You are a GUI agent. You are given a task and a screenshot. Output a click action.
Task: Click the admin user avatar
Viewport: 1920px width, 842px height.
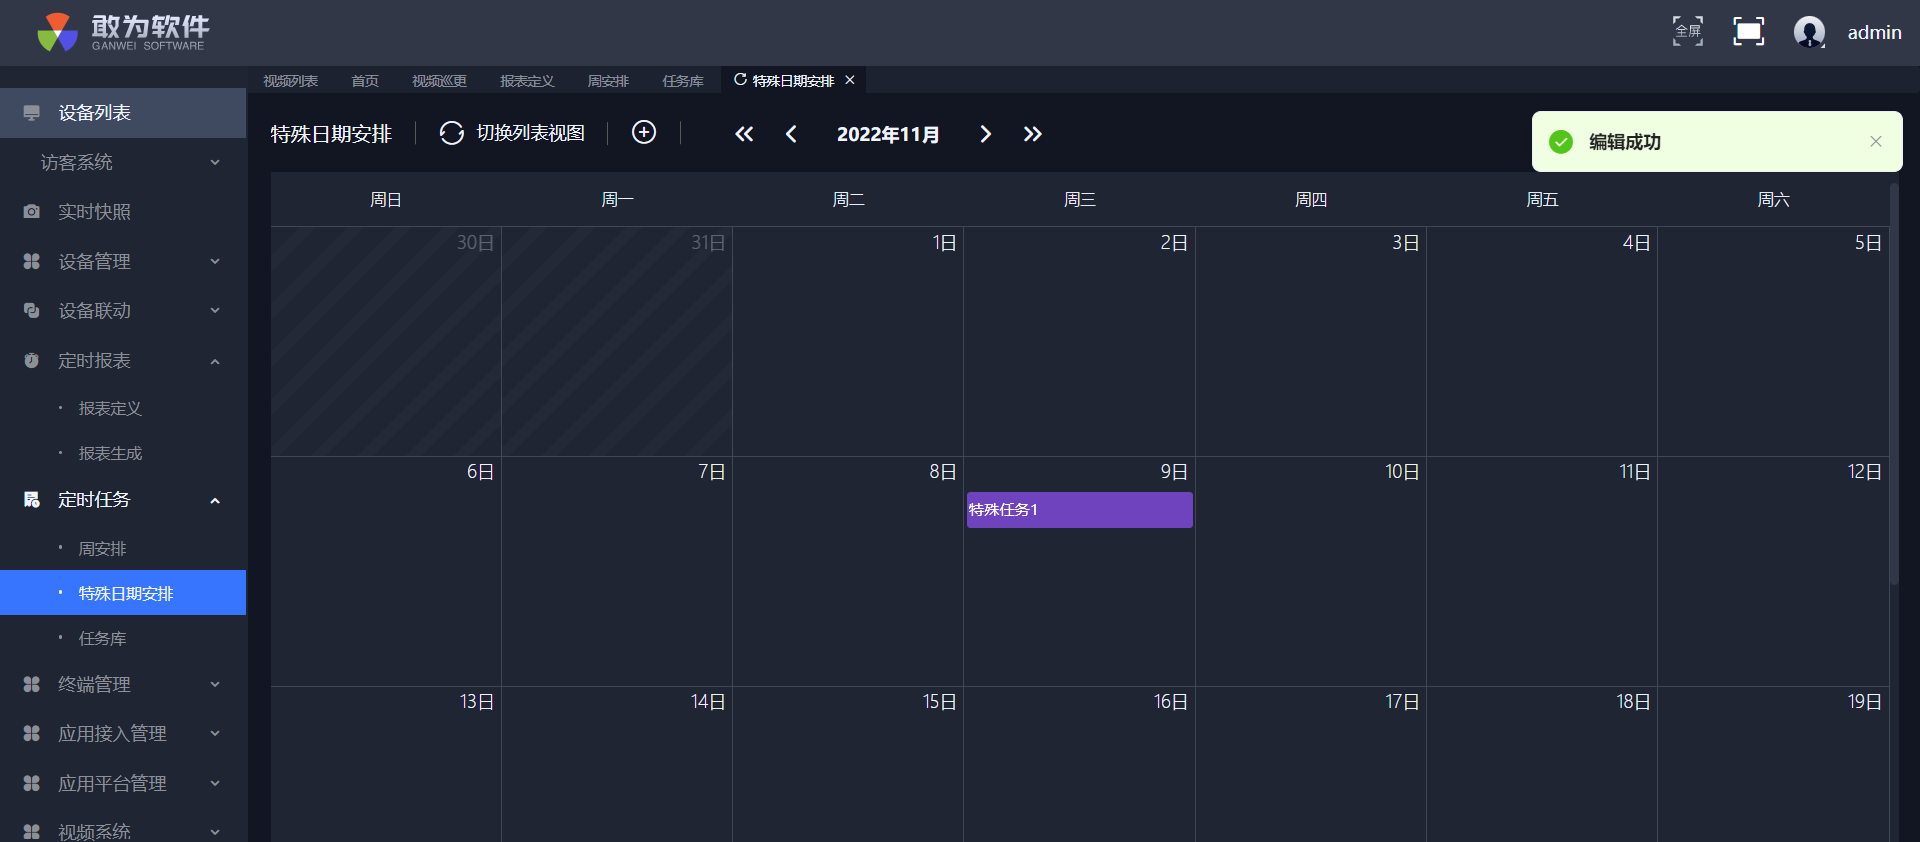click(1809, 32)
